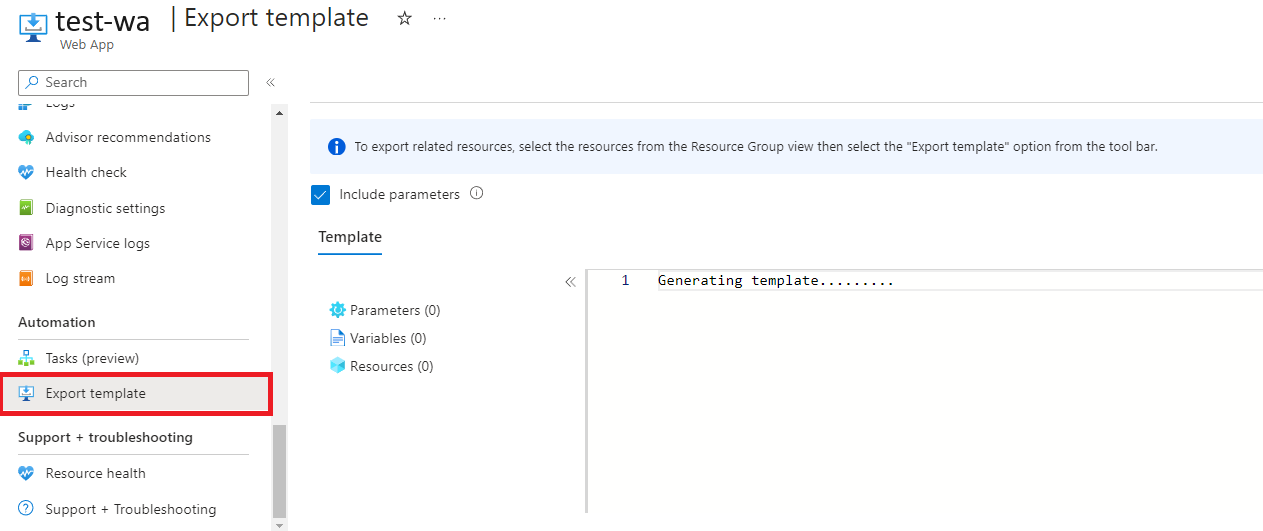
Task: Click the Parameters gear icon
Action: click(337, 310)
